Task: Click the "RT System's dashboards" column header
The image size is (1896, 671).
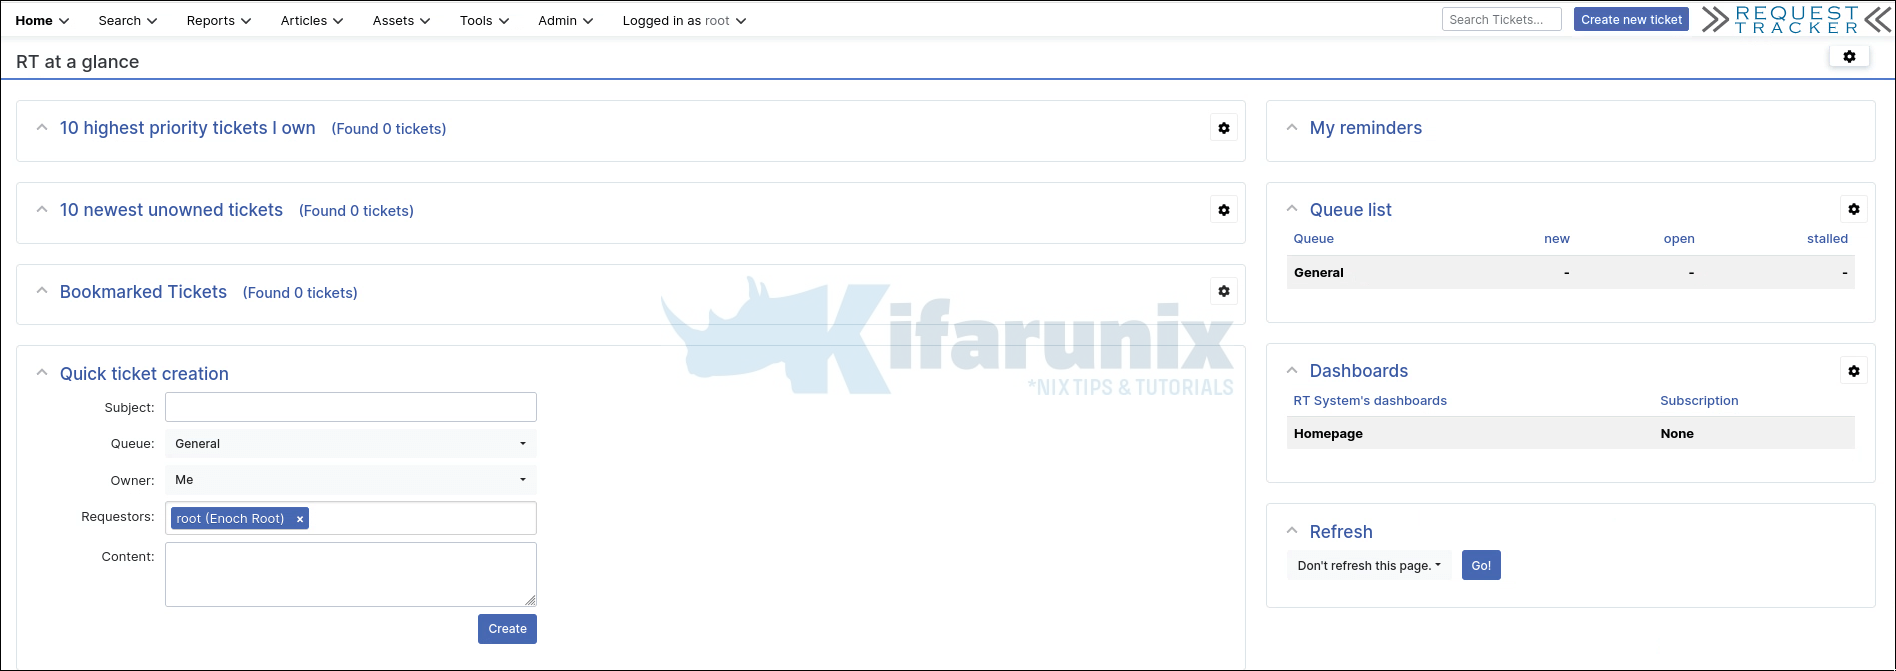Action: click(1370, 401)
